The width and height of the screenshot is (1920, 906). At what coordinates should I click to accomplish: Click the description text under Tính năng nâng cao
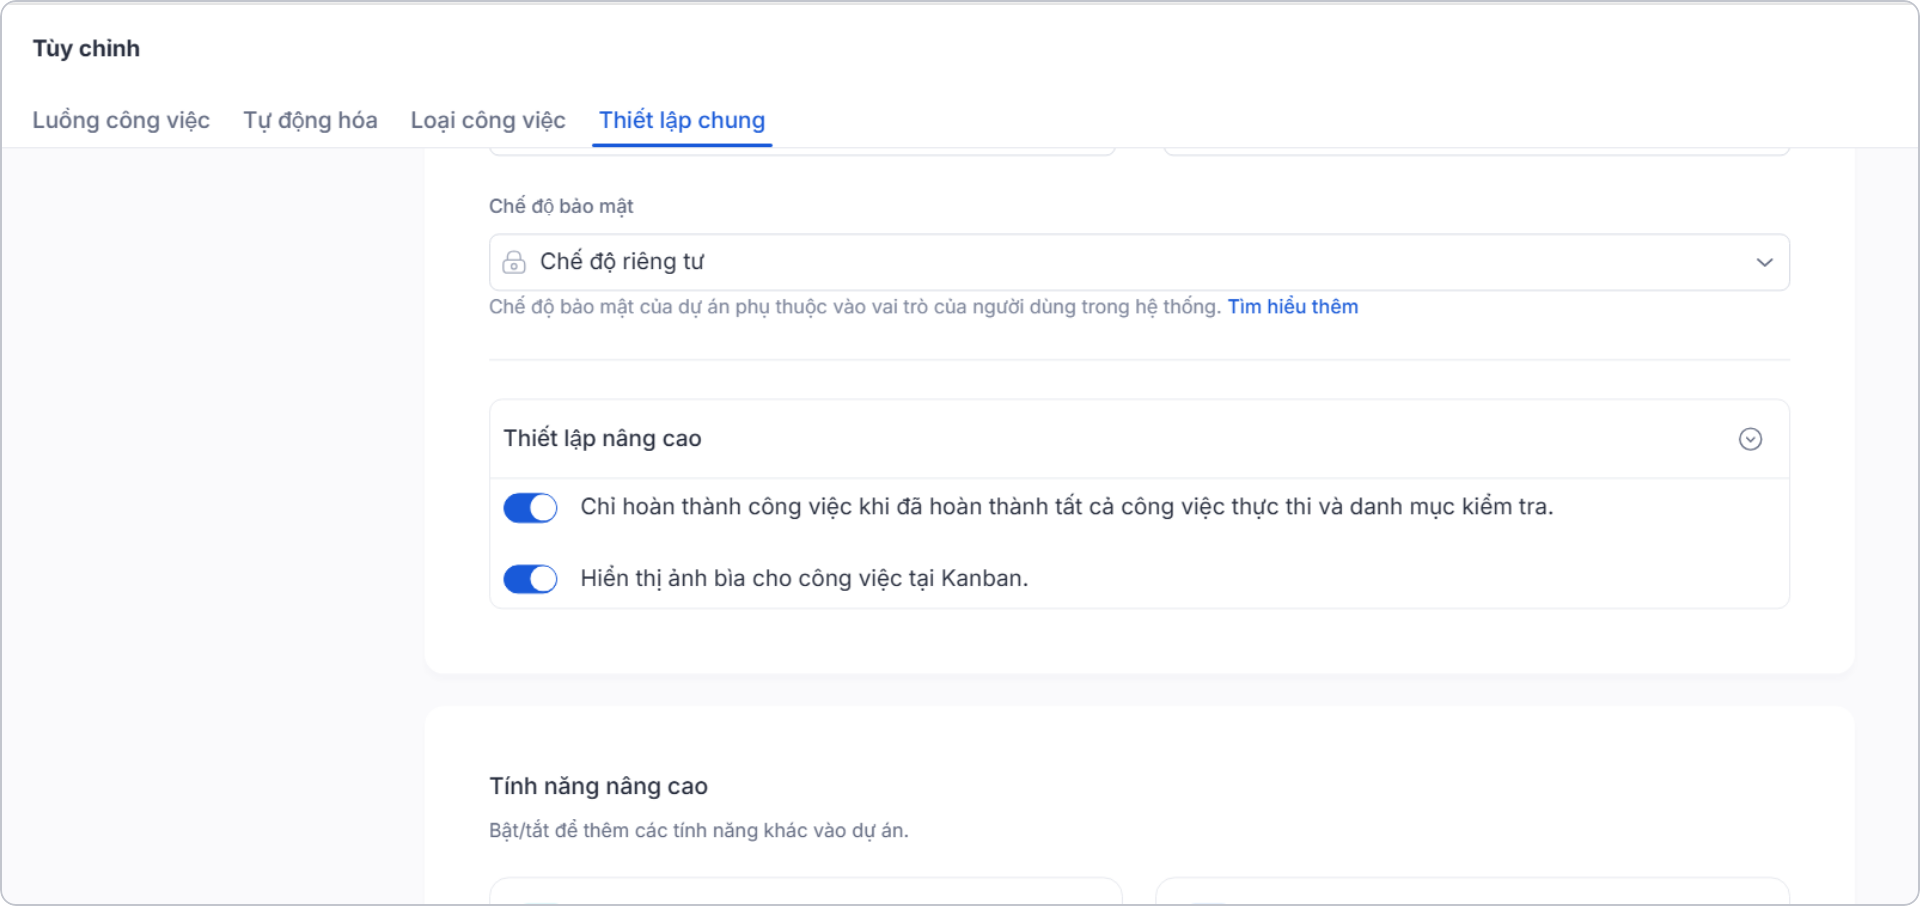698,829
